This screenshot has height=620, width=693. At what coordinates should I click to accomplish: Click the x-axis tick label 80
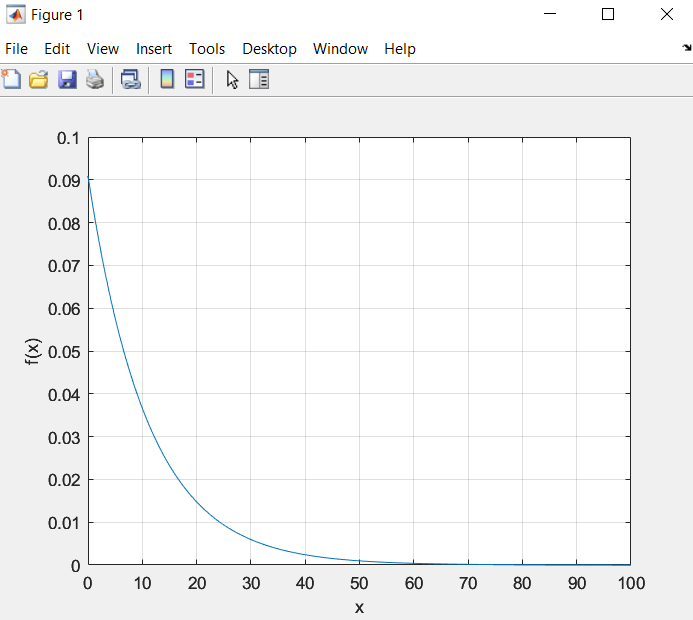point(522,583)
